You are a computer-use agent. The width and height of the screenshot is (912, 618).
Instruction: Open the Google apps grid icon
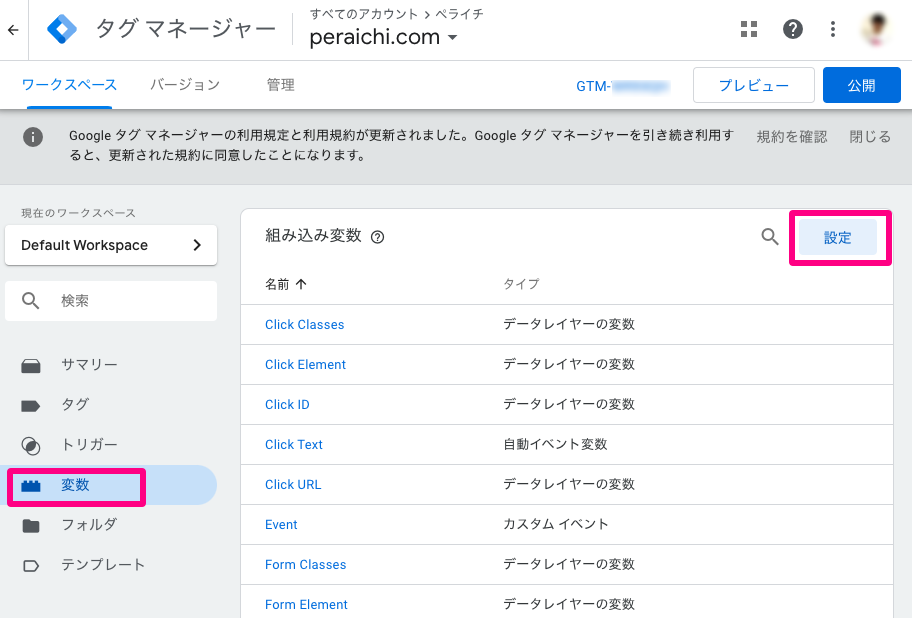click(x=749, y=29)
